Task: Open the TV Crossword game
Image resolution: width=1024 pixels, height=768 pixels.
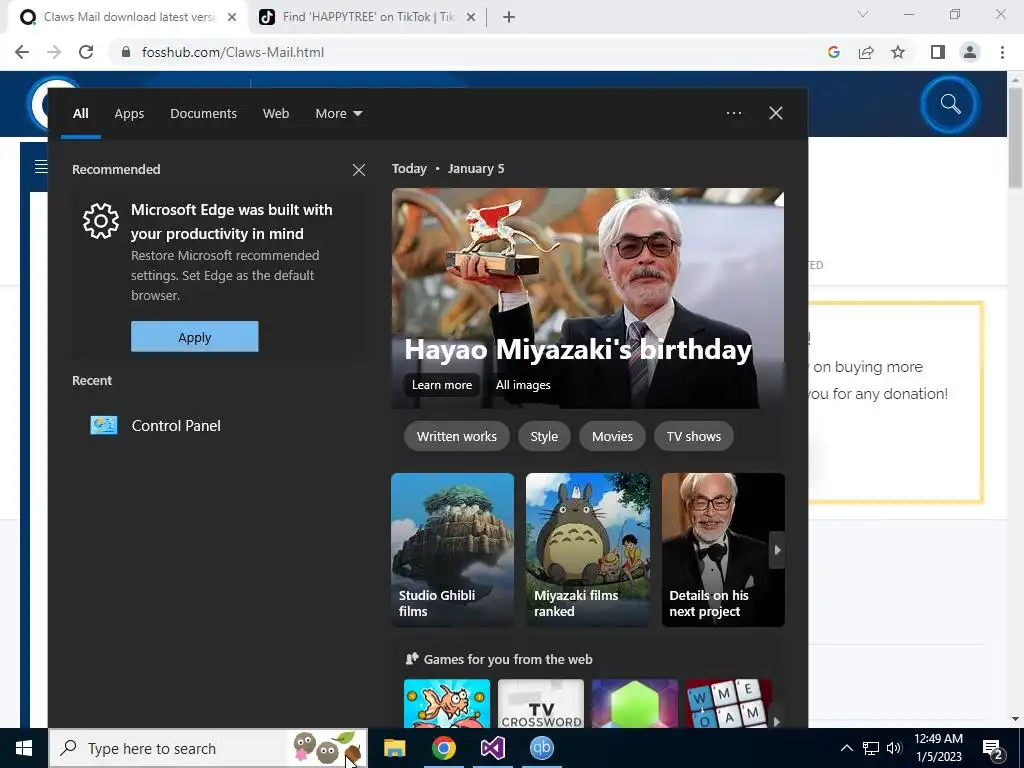Action: coord(541,704)
